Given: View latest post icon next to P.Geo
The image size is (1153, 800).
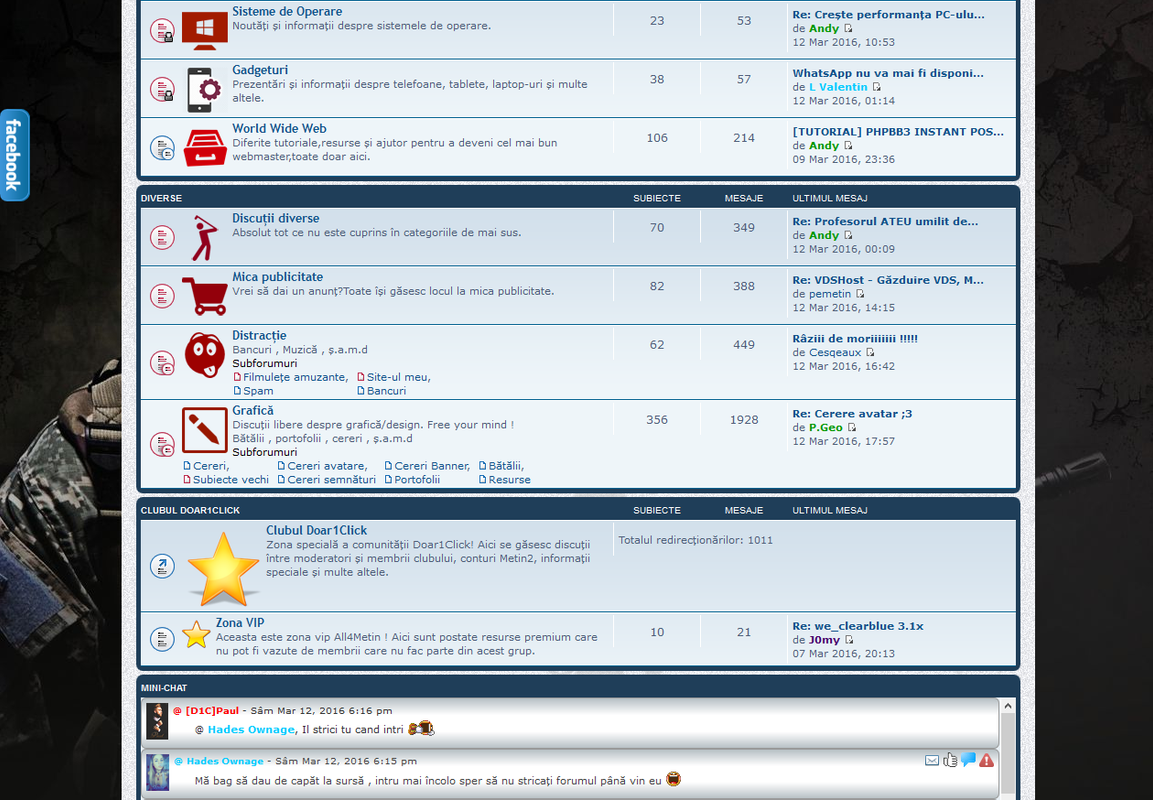Looking at the screenshot, I should pyautogui.click(x=852, y=428).
